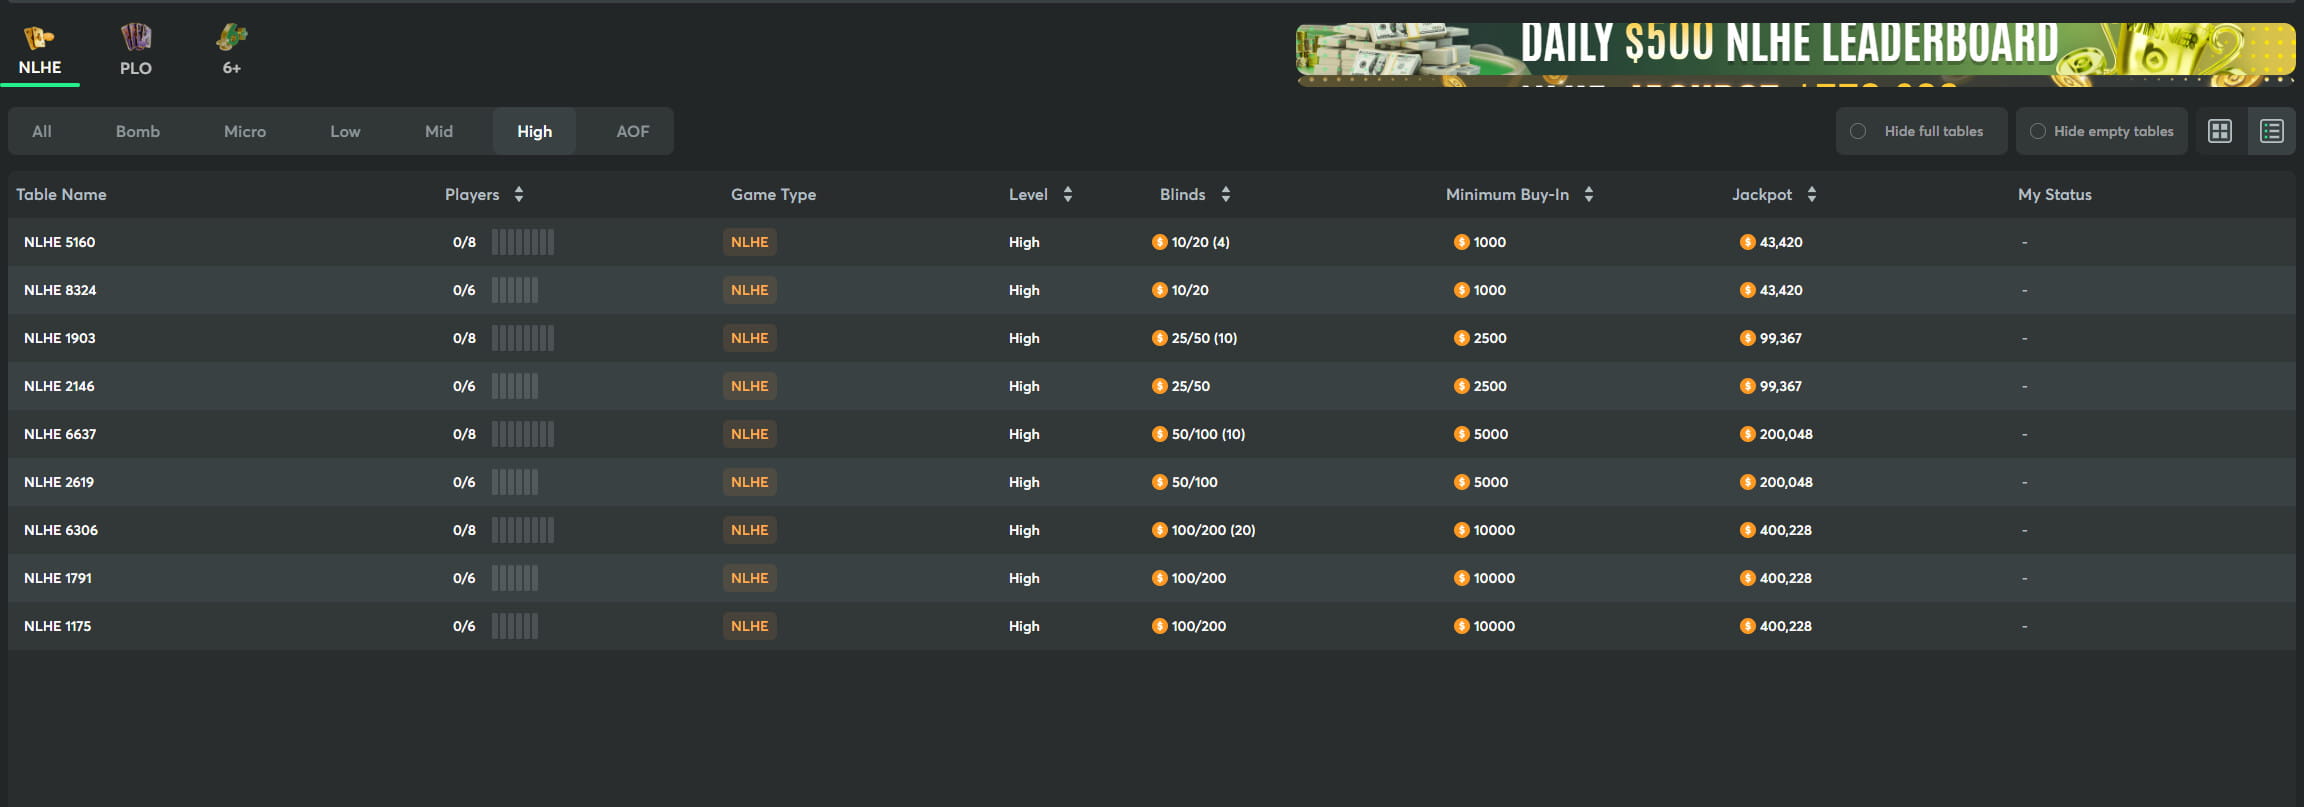Sort tables by Minimum Buy-In
Screen dimensions: 2304x807
pos(1588,194)
